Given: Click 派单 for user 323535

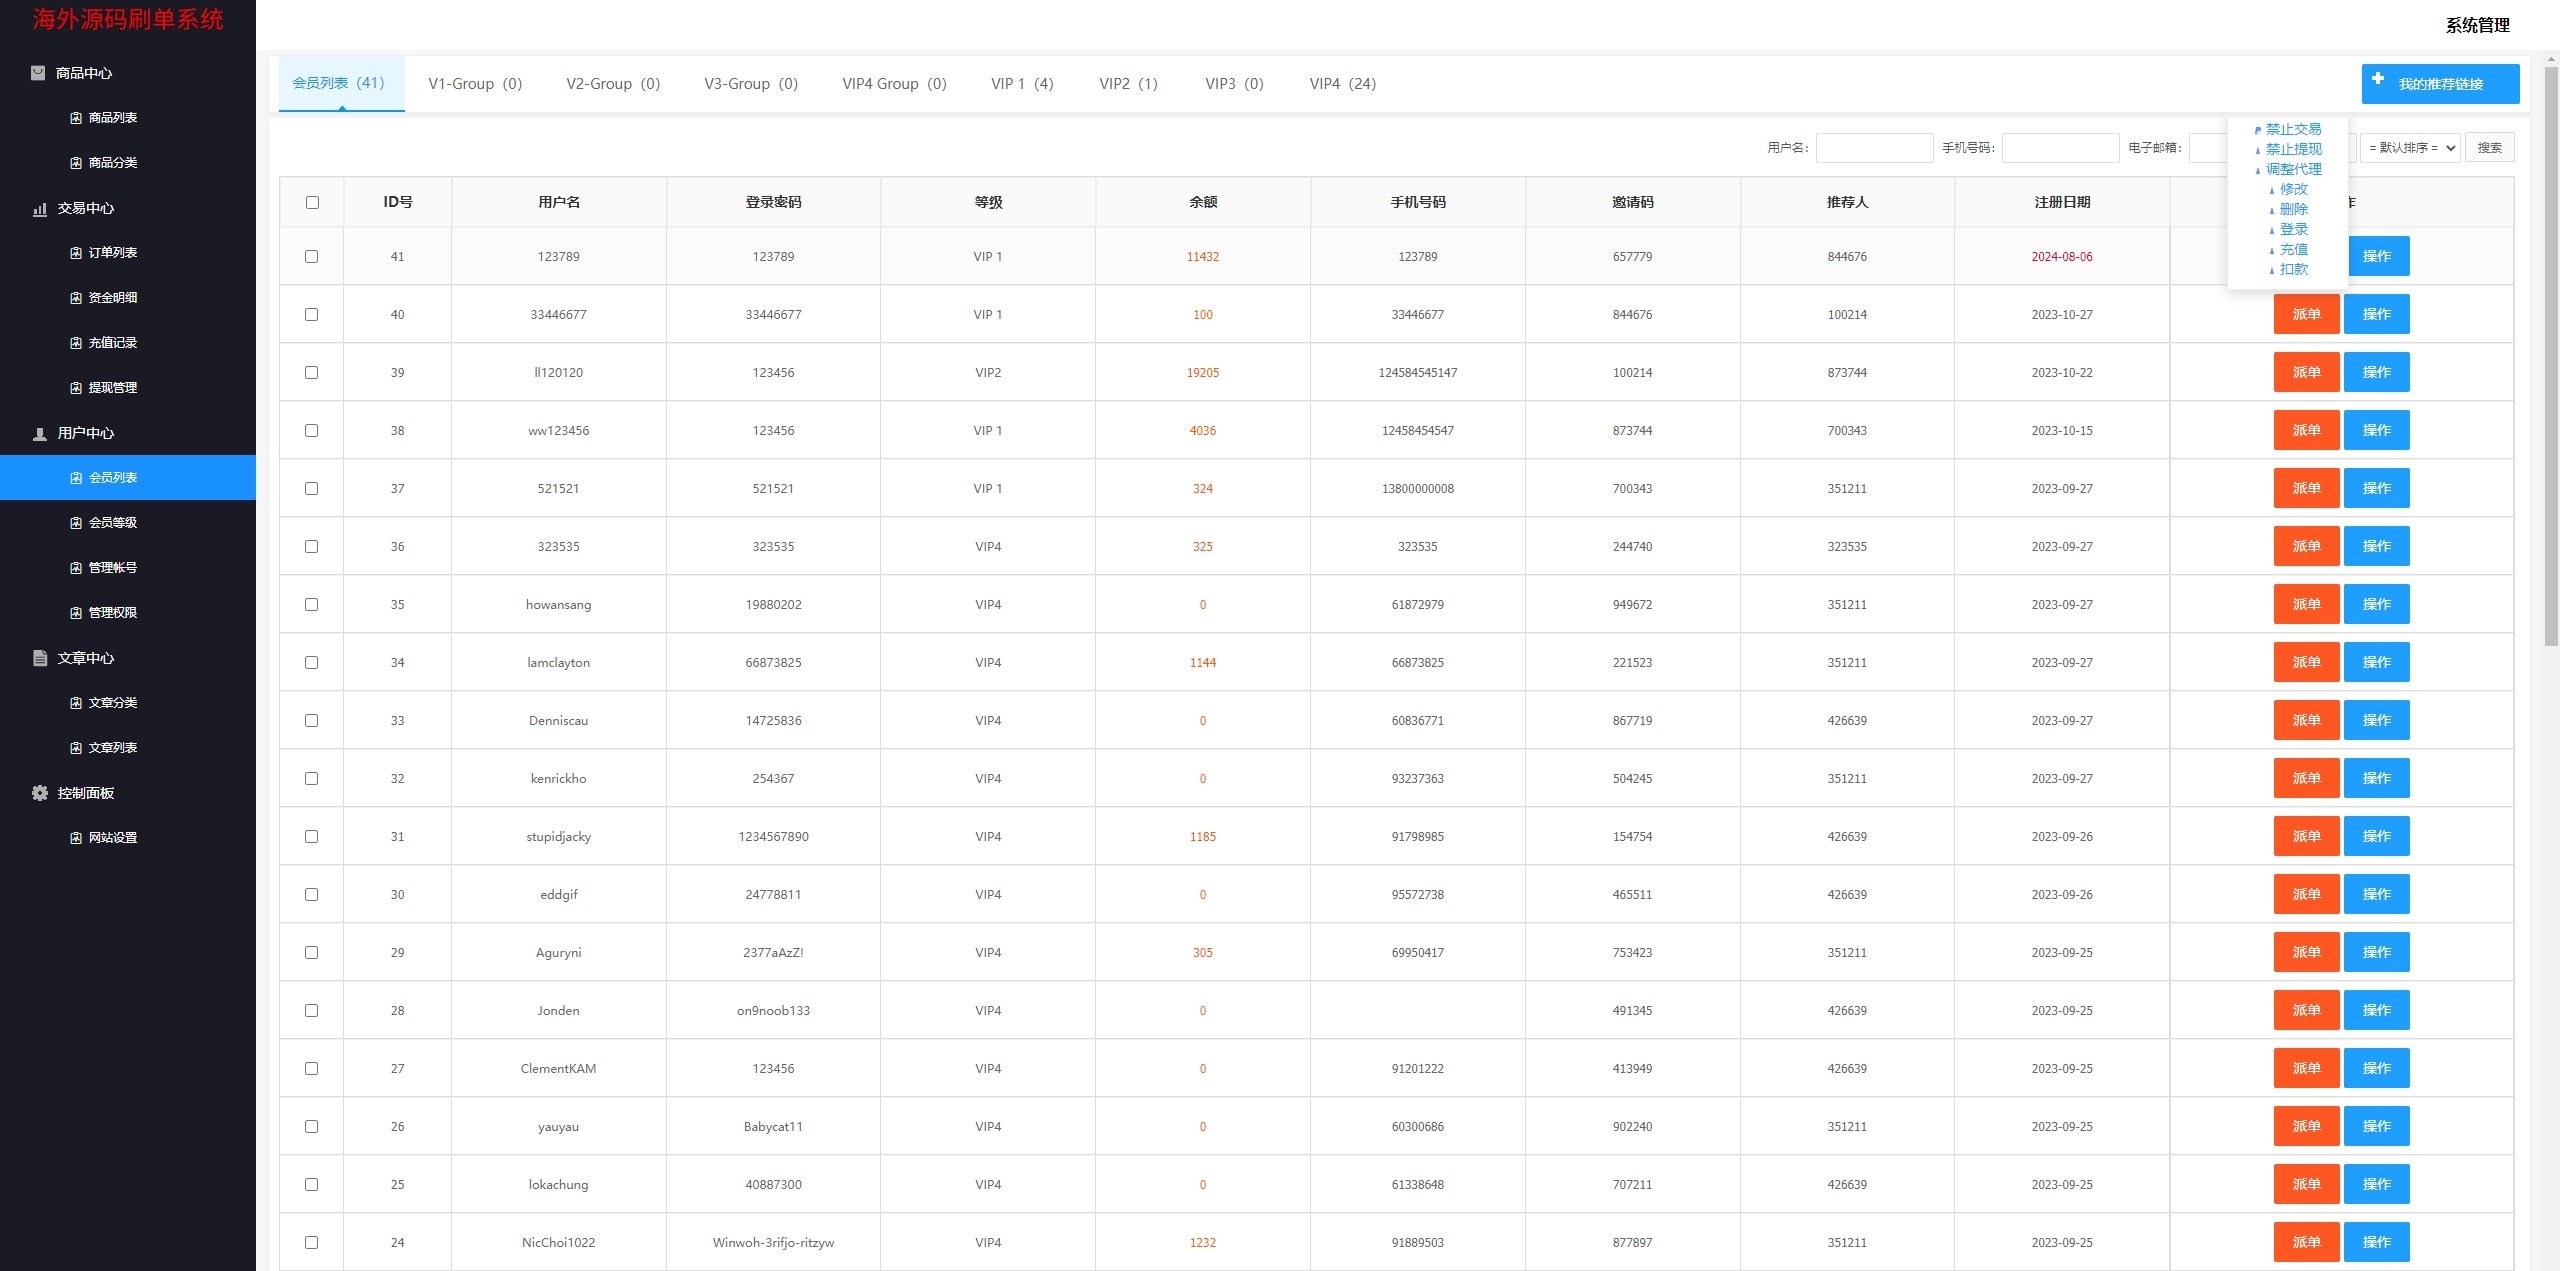Looking at the screenshot, I should coord(2306,546).
